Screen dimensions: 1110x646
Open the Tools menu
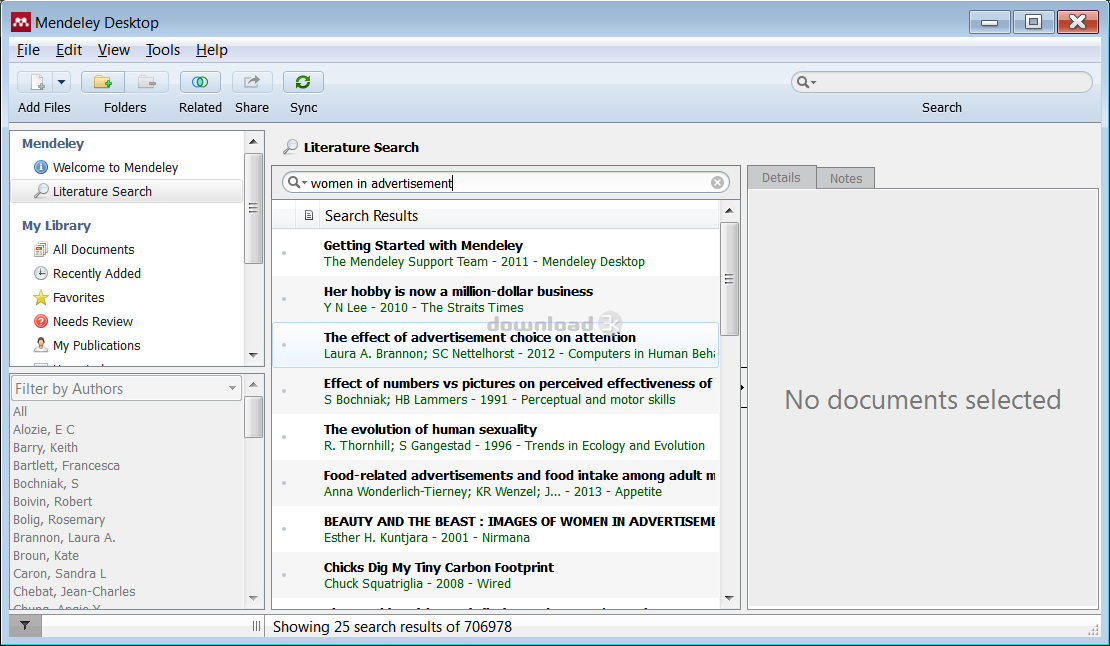coord(162,49)
